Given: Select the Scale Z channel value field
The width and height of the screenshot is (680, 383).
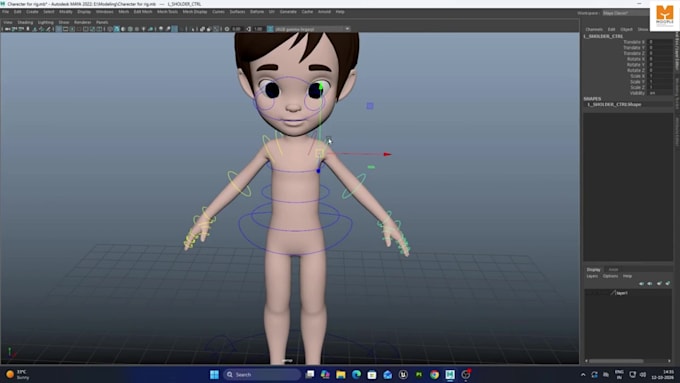Looking at the screenshot, I should pyautogui.click(x=660, y=87).
